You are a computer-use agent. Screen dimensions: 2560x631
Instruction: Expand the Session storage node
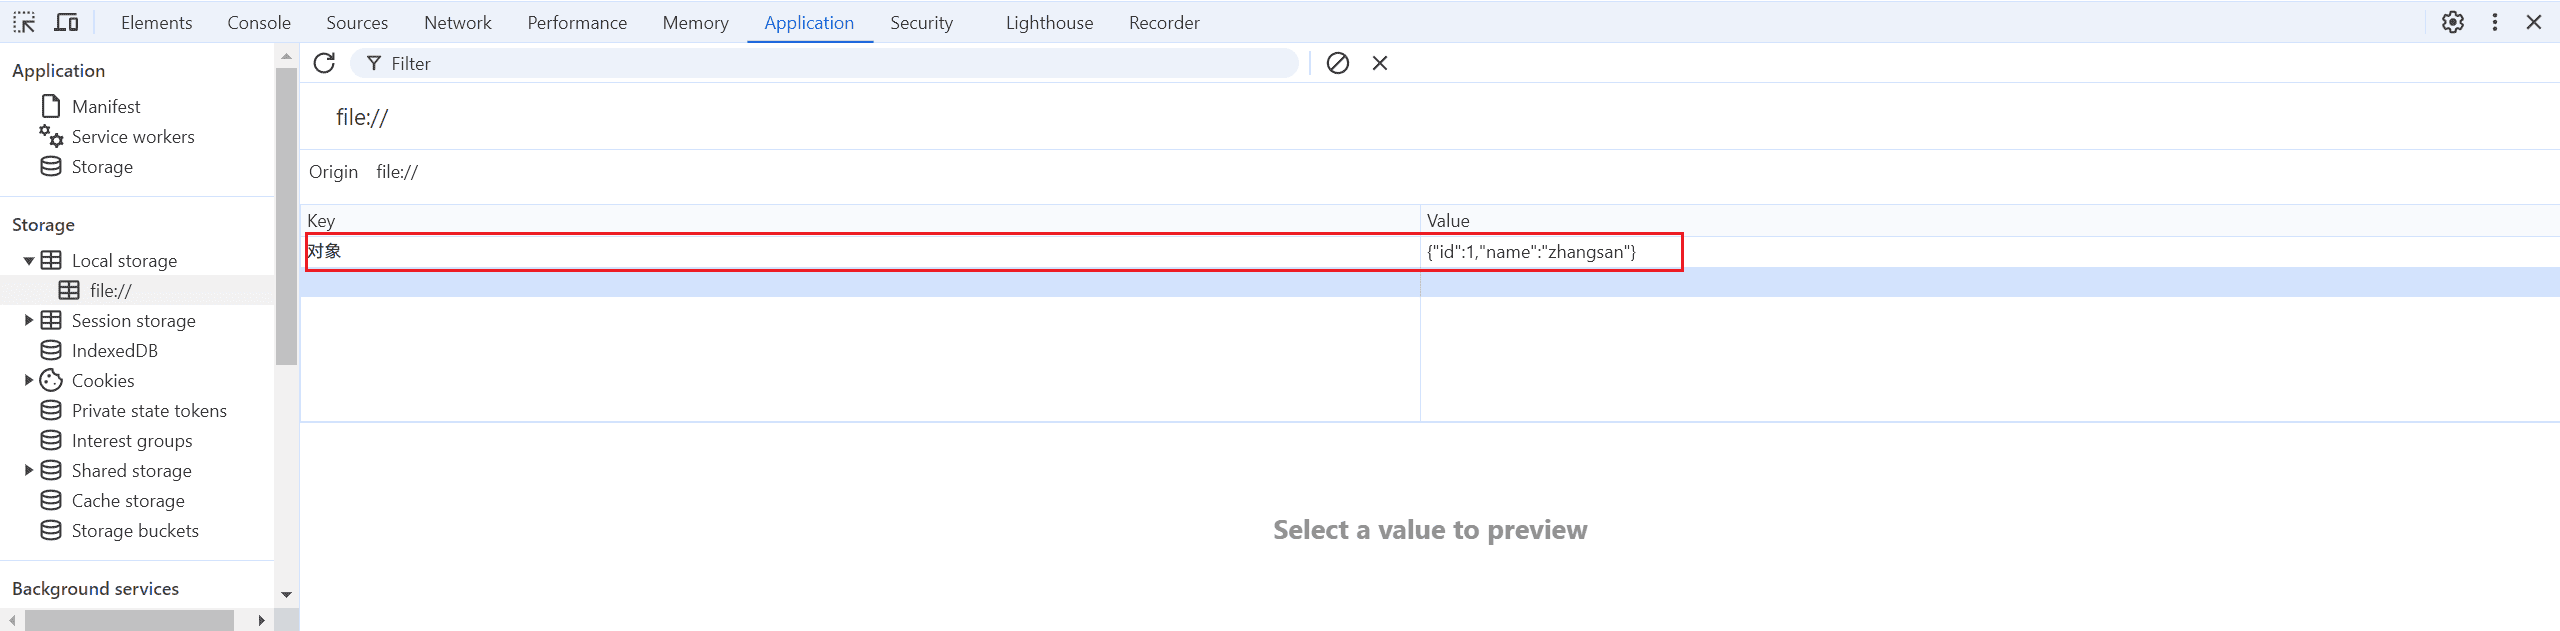28,320
